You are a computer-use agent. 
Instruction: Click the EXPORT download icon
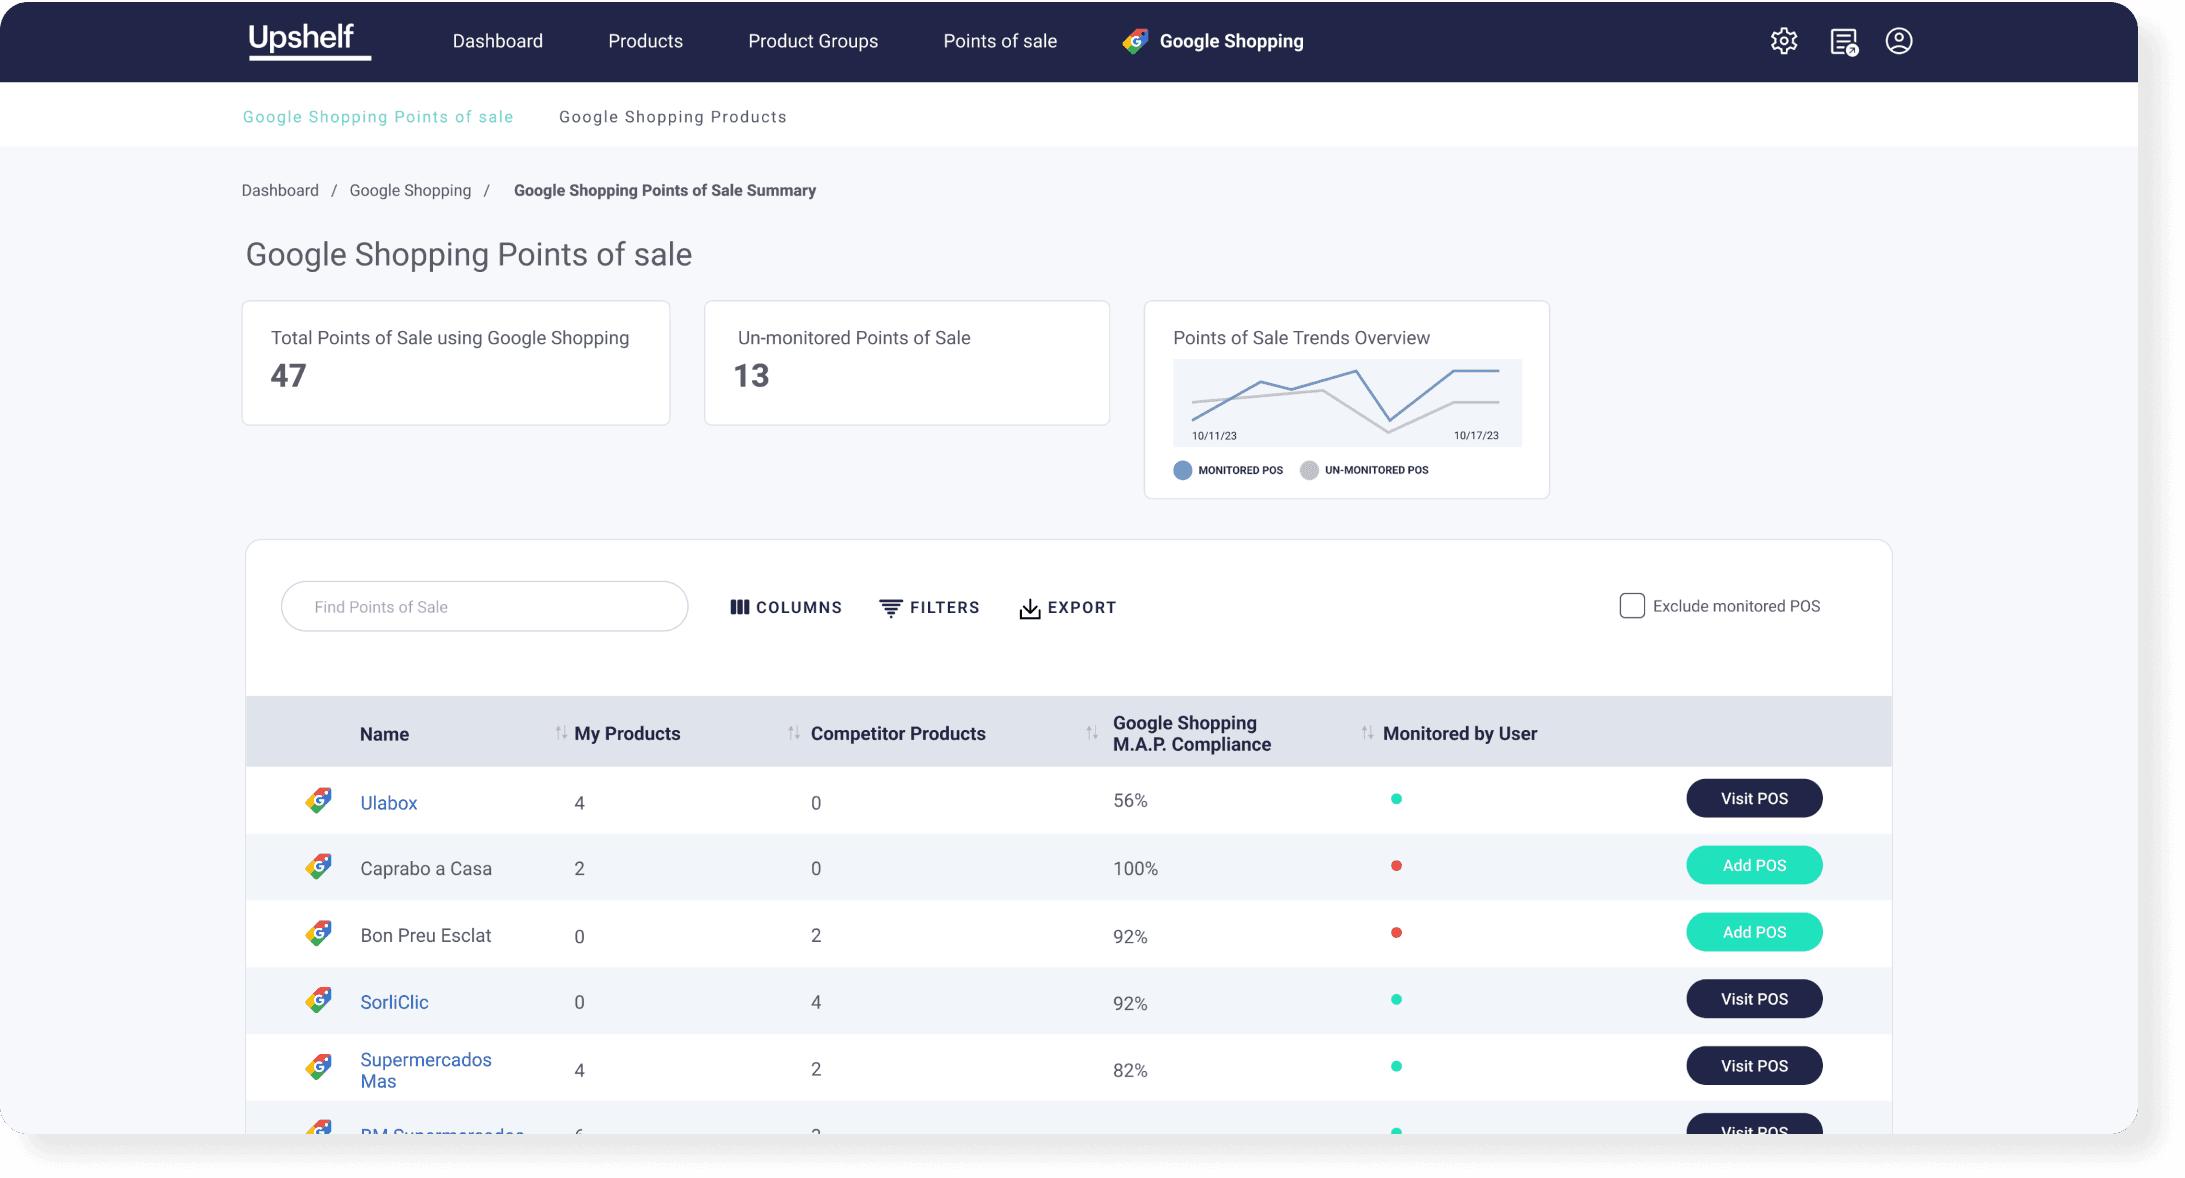(1029, 608)
